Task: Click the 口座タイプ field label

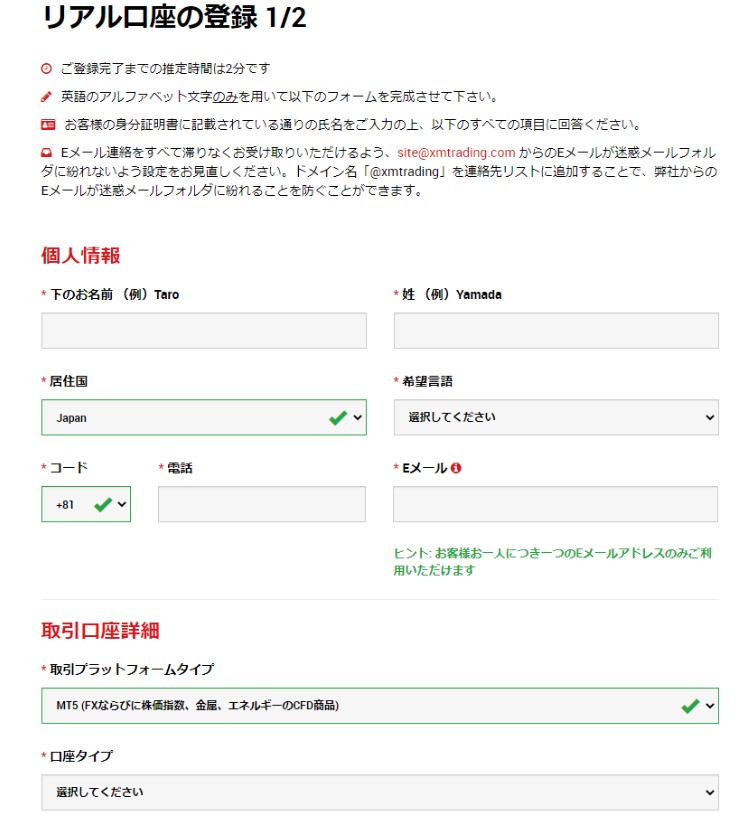Action: click(81, 756)
